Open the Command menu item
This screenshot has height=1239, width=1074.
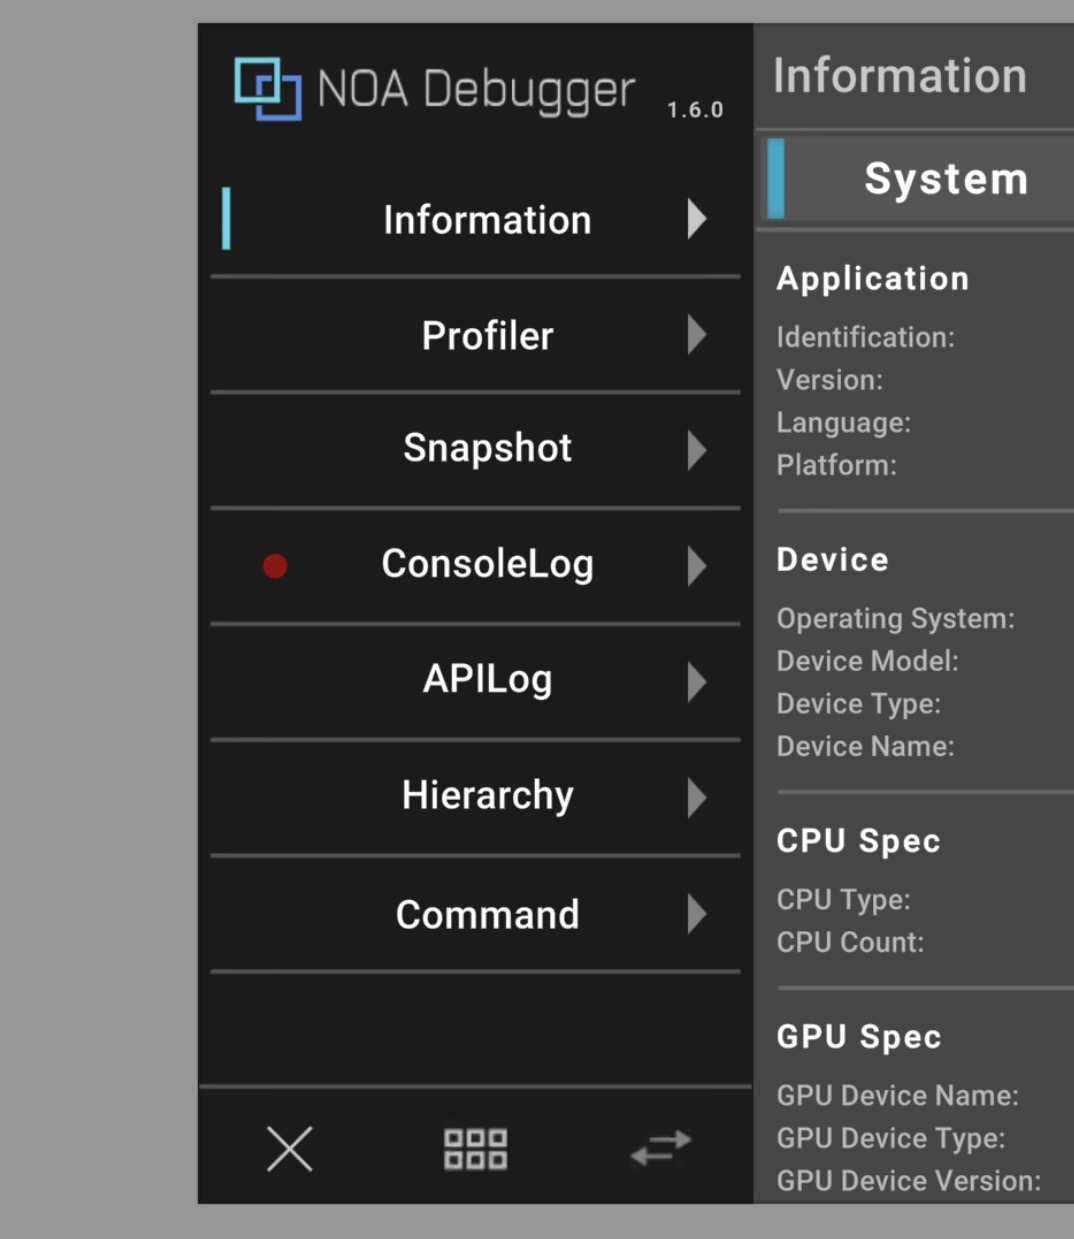click(475, 913)
